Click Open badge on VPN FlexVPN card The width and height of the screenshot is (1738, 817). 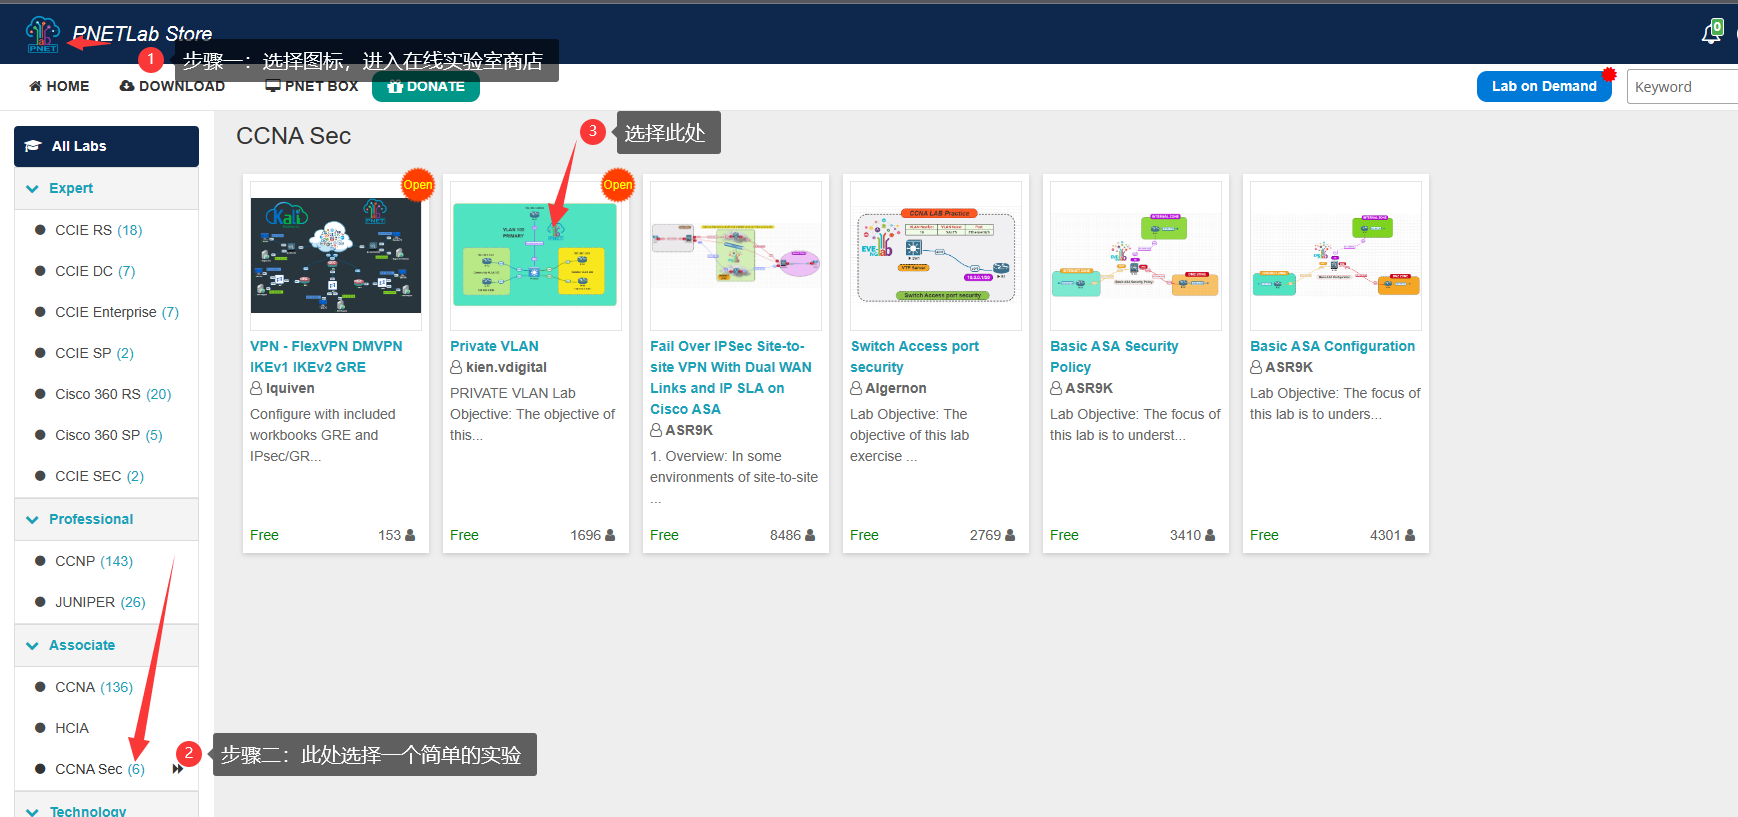[418, 184]
